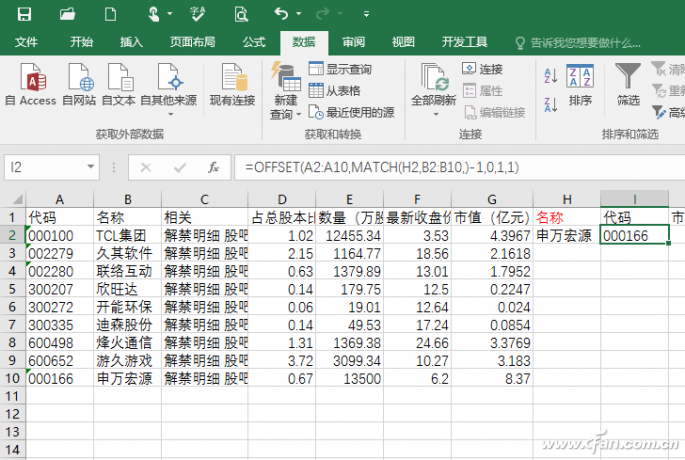Sort ascending A to Z icon
This screenshot has height=460, width=685.
point(550,76)
